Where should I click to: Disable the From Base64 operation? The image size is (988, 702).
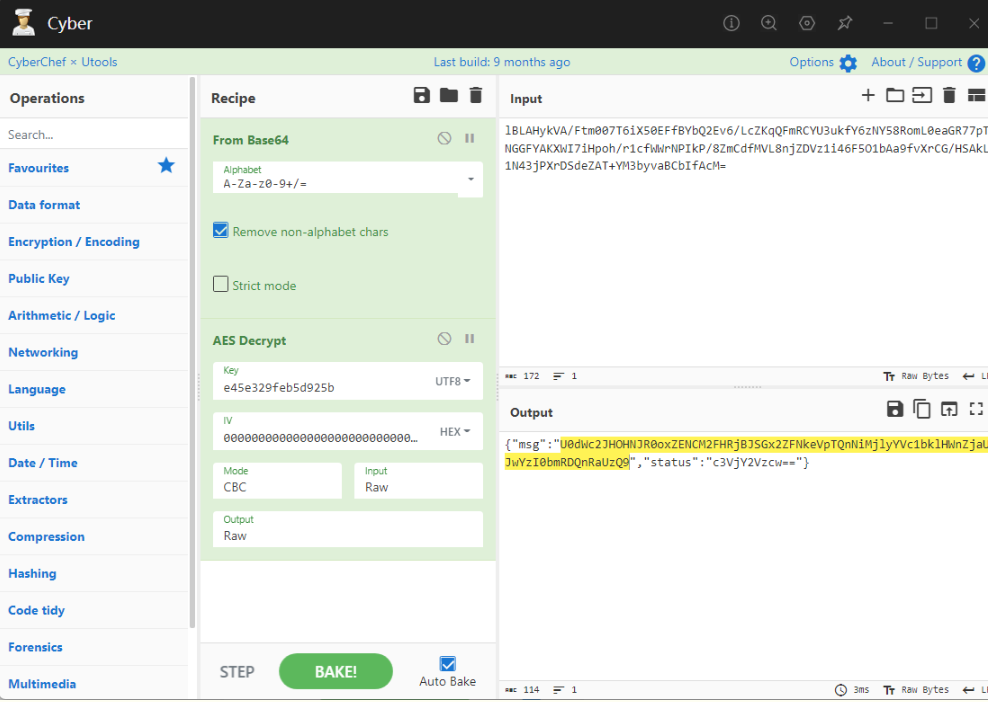click(444, 139)
